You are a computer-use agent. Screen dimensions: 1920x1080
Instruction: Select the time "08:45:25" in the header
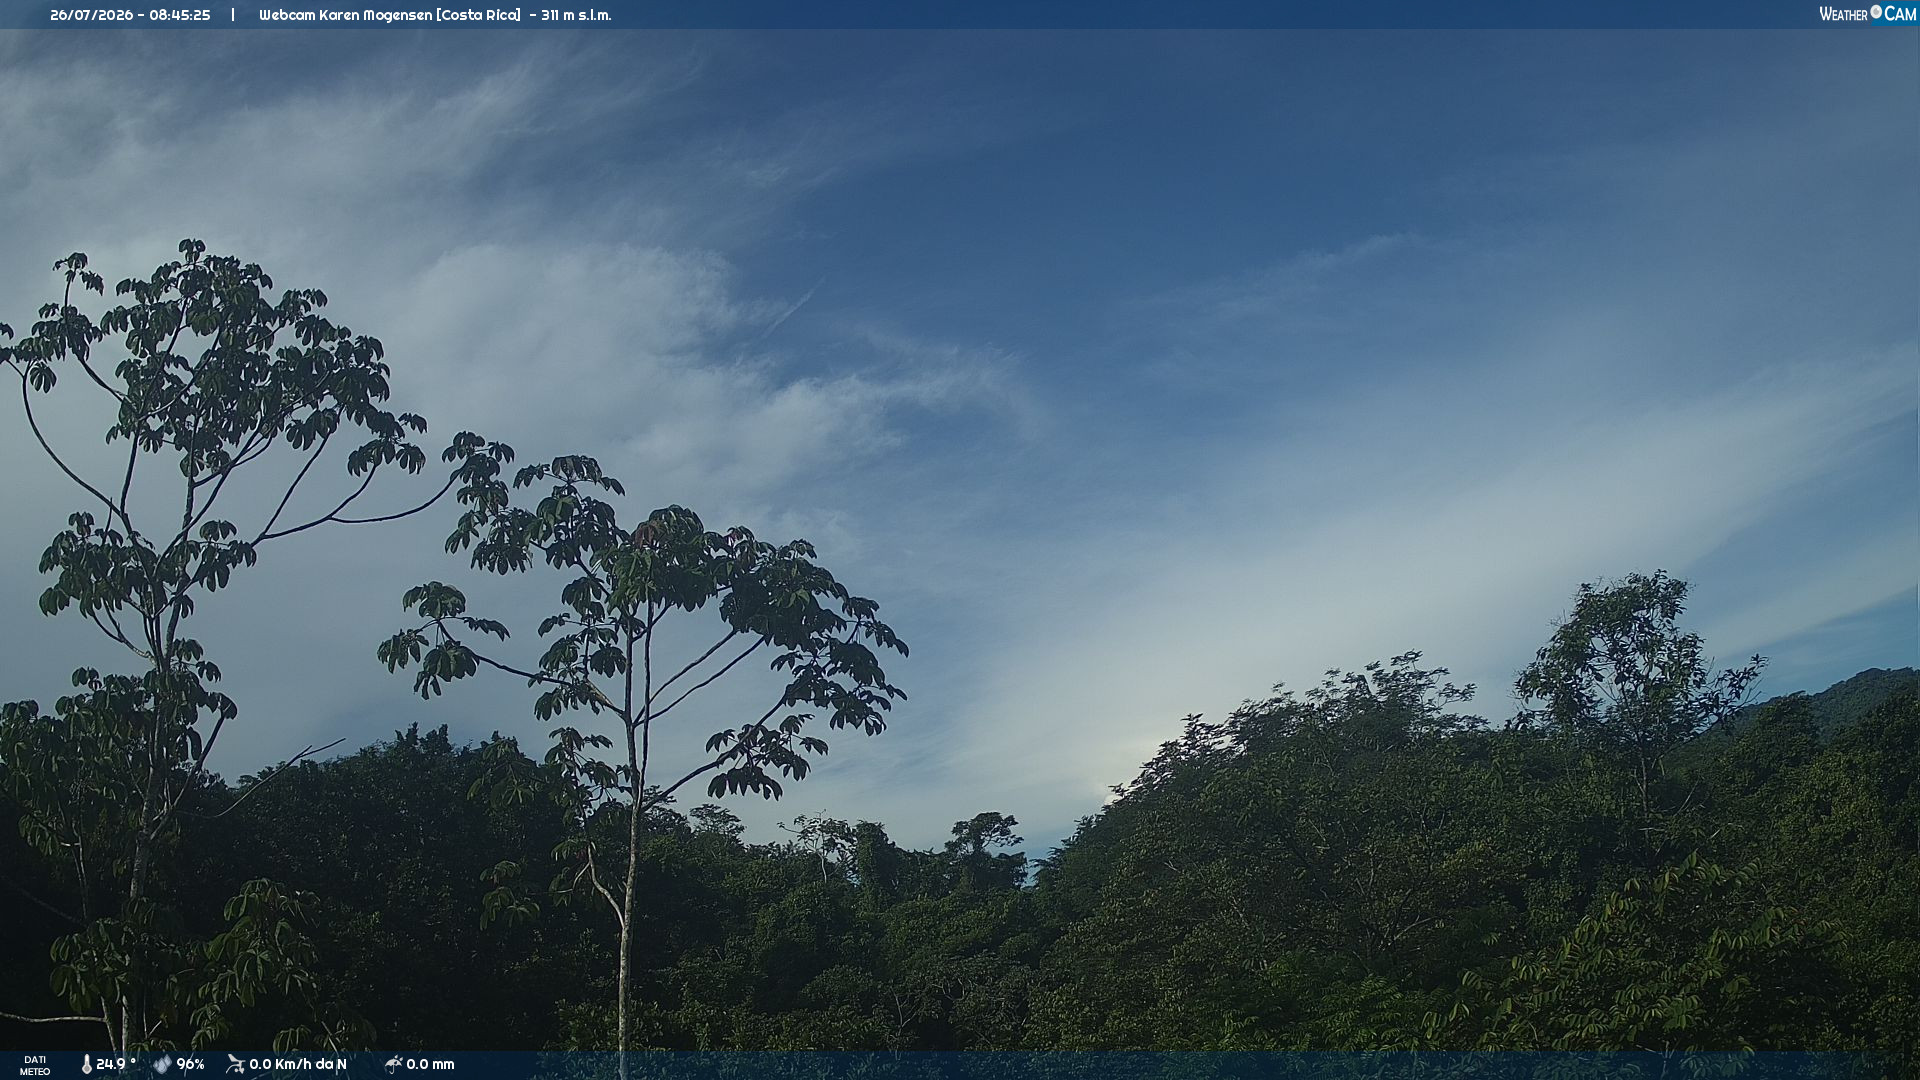click(x=180, y=15)
